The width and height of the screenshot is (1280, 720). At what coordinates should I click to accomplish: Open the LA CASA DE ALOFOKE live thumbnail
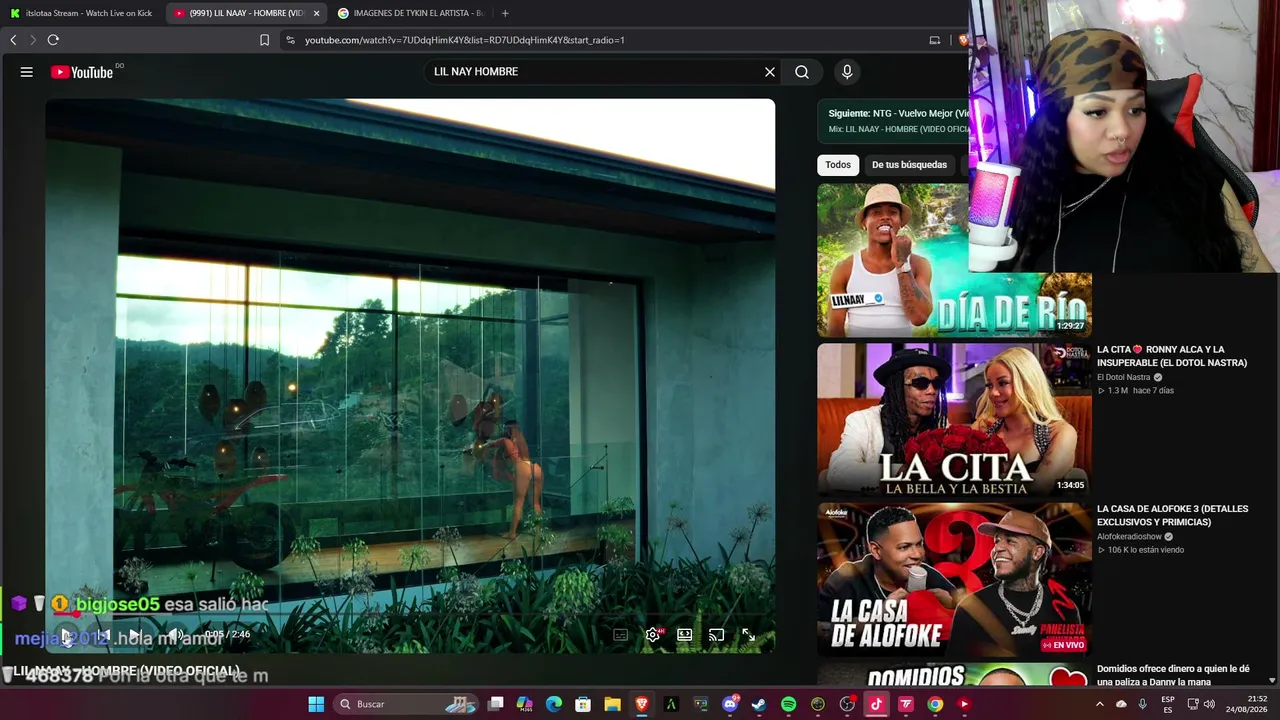click(954, 580)
